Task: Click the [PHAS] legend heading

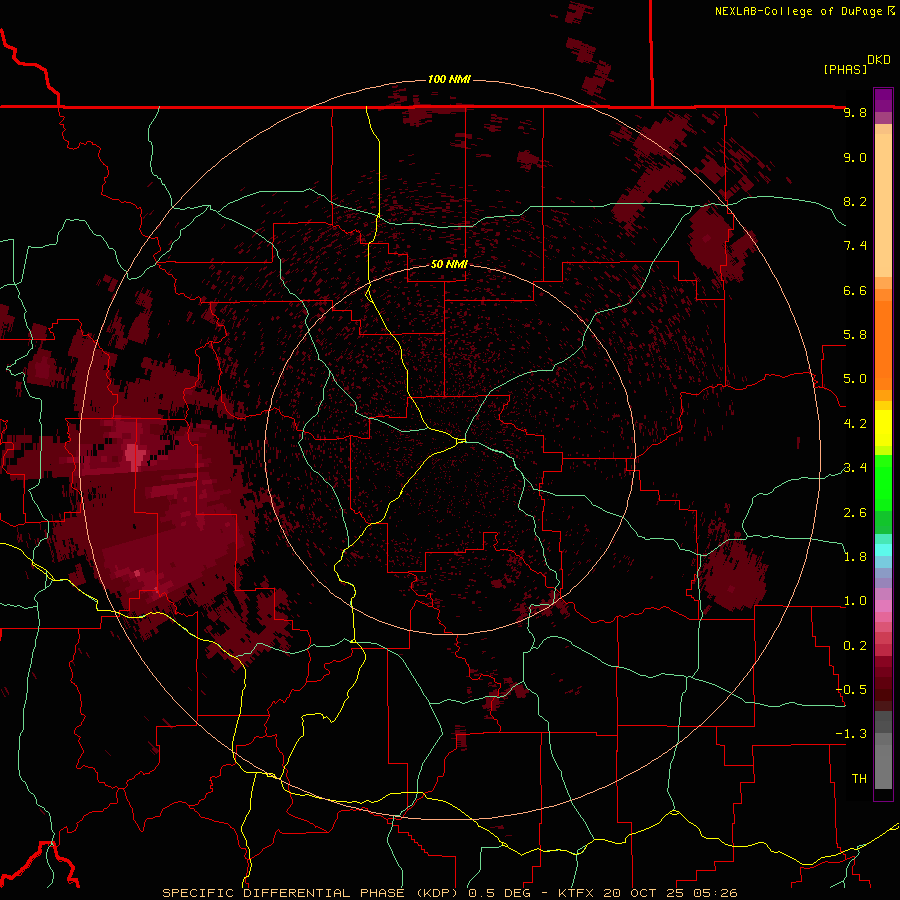Action: pyautogui.click(x=845, y=69)
